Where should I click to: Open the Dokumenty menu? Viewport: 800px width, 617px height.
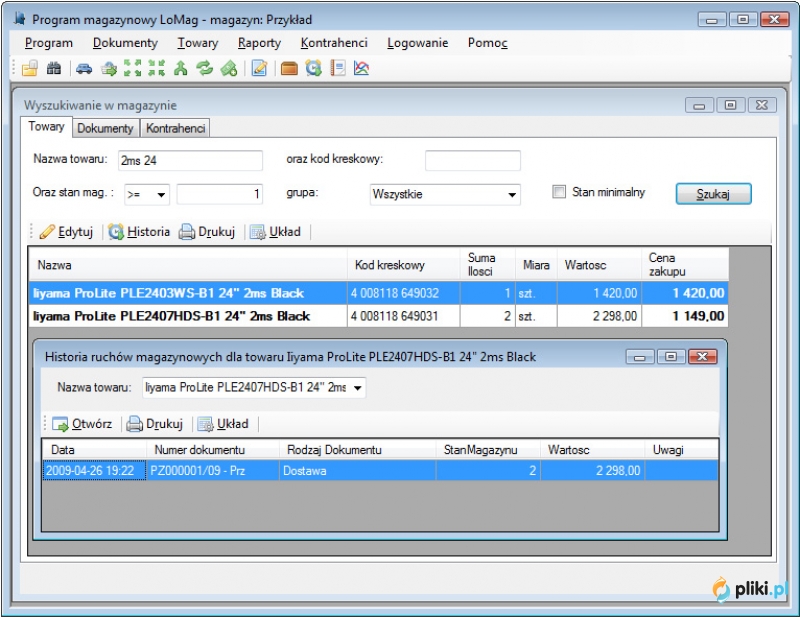tap(125, 43)
